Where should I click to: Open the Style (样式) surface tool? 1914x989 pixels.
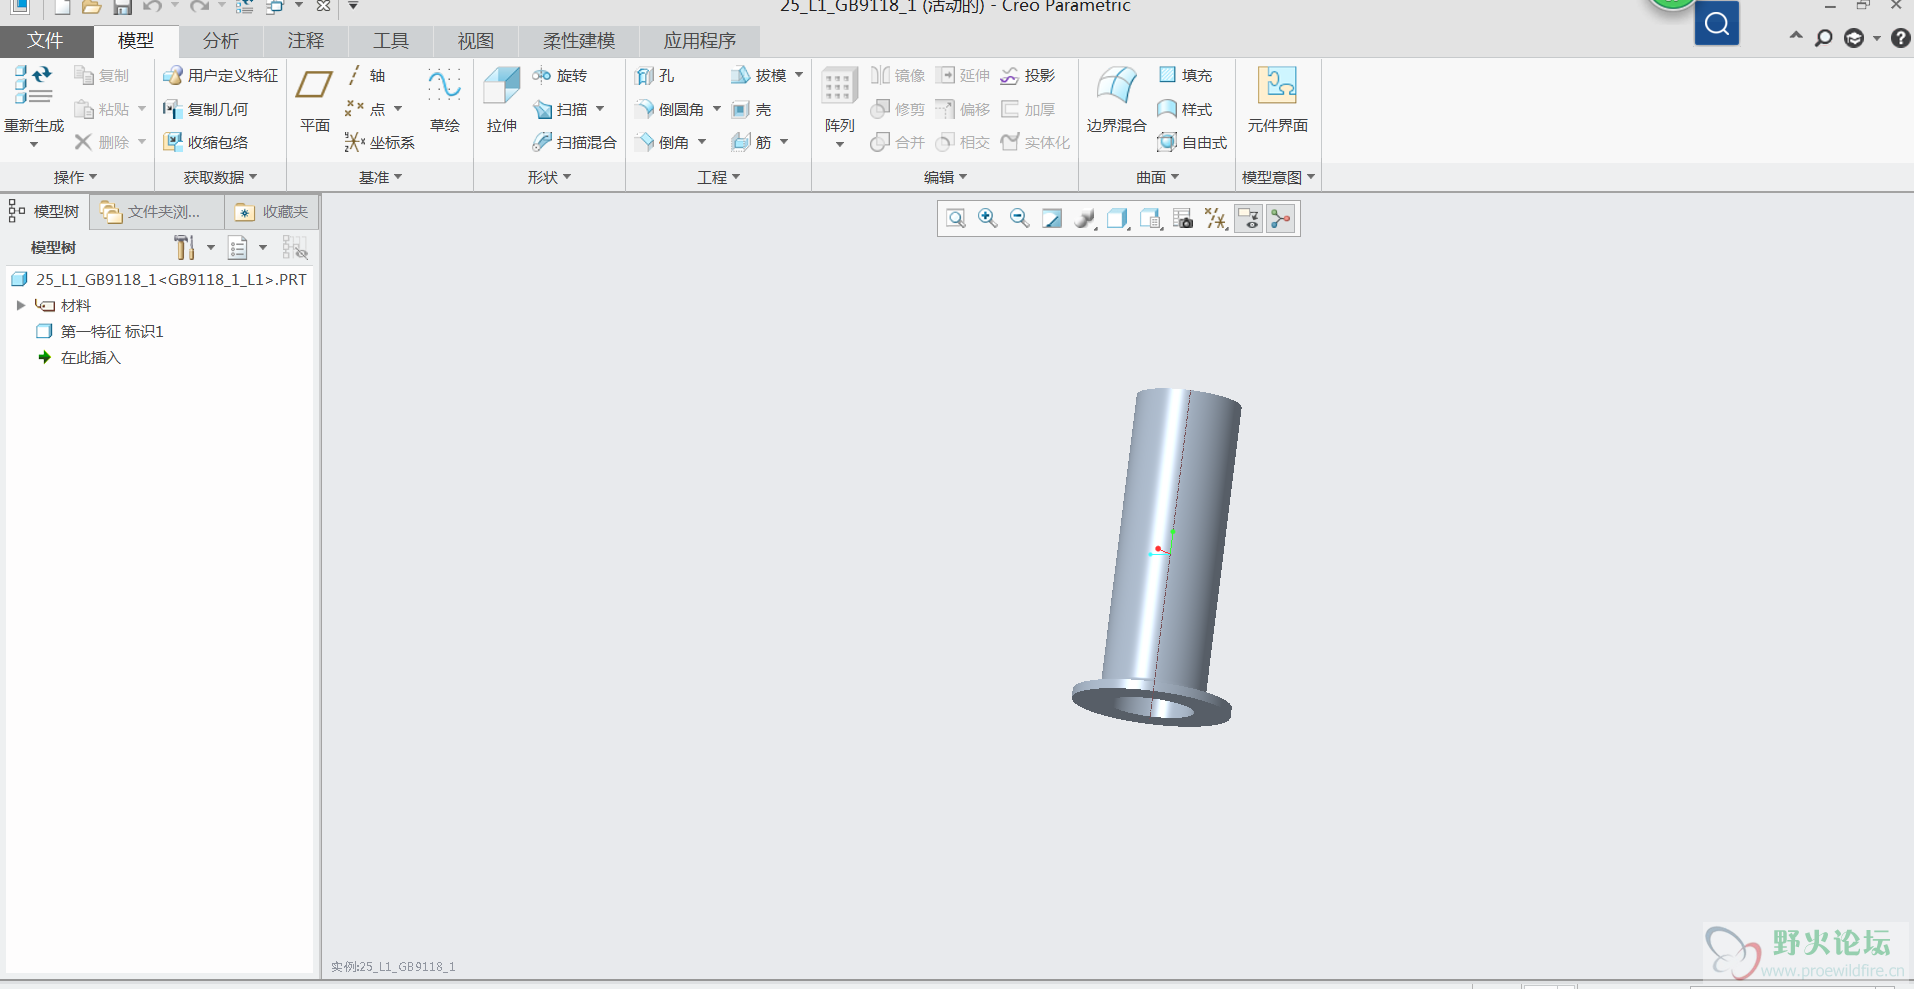(1185, 109)
